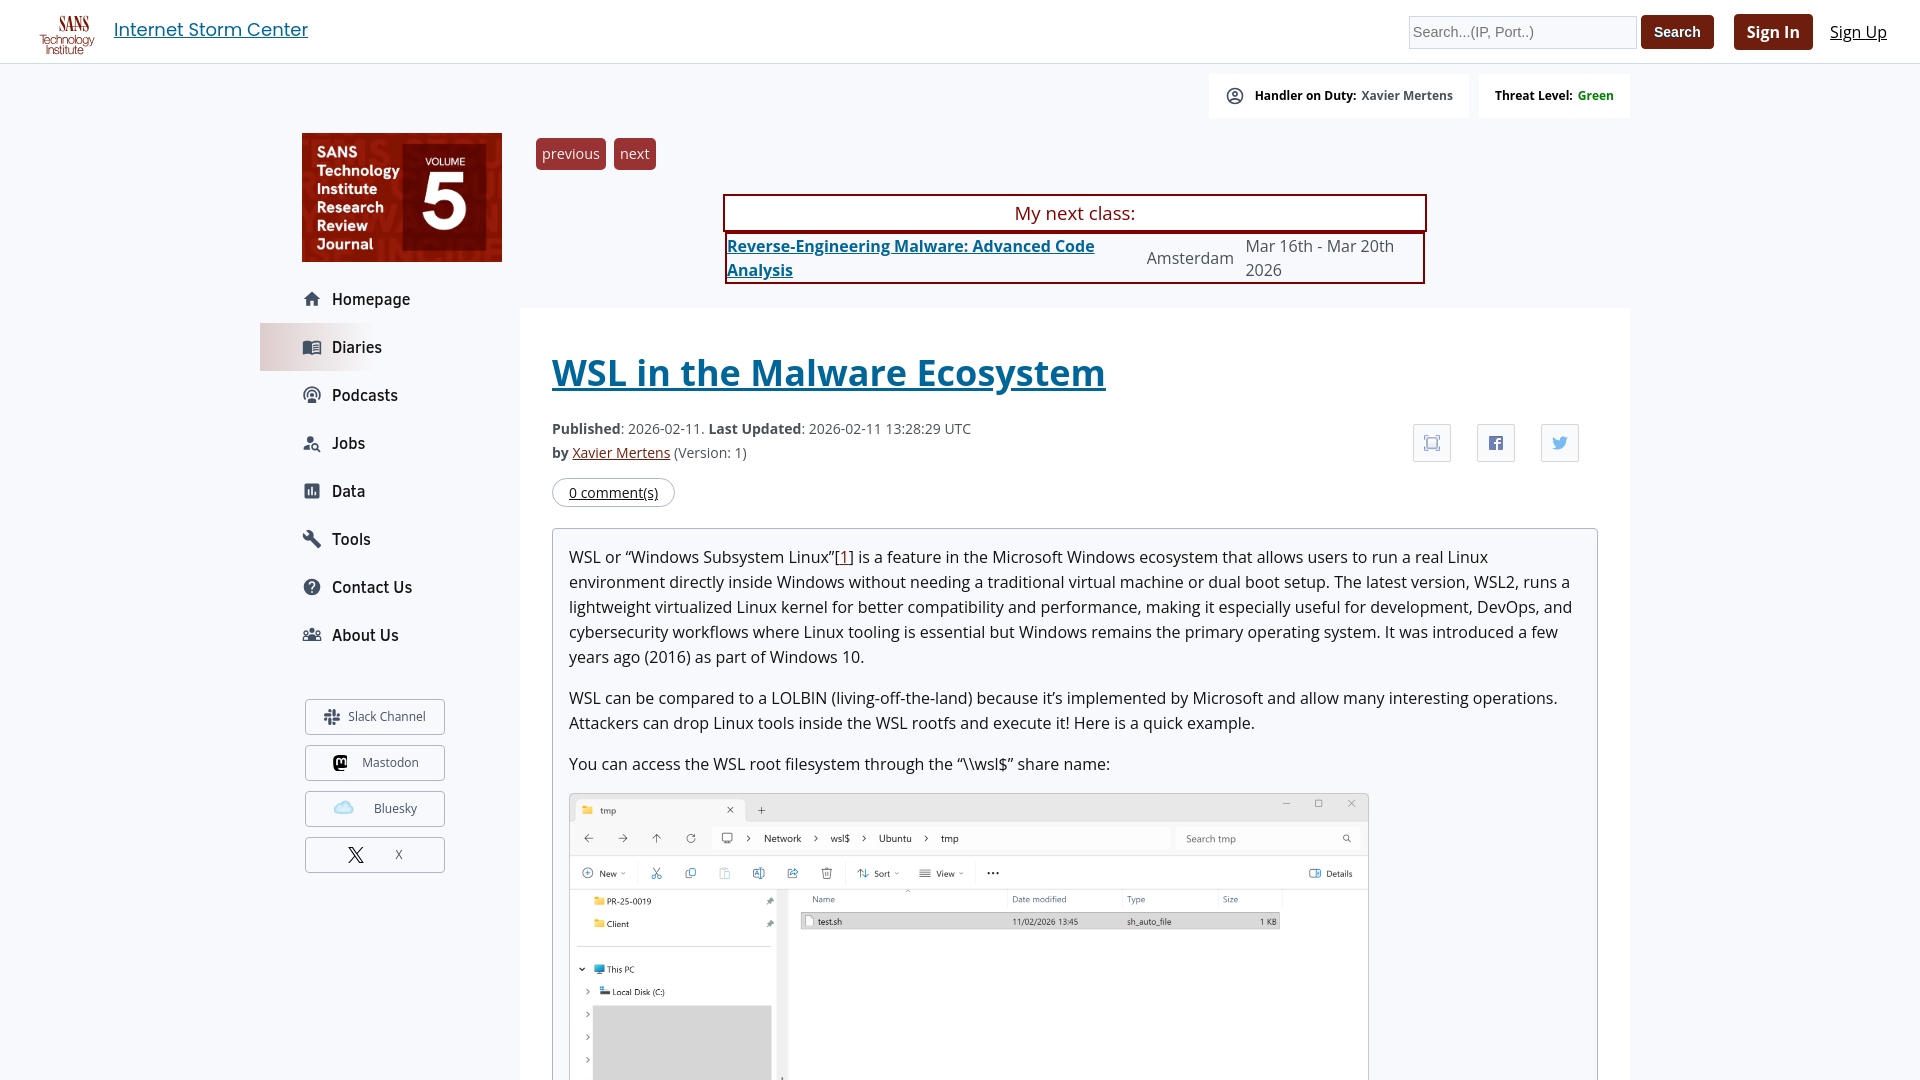
Task: Select the Diaries book icon in sidebar
Action: pos(311,347)
